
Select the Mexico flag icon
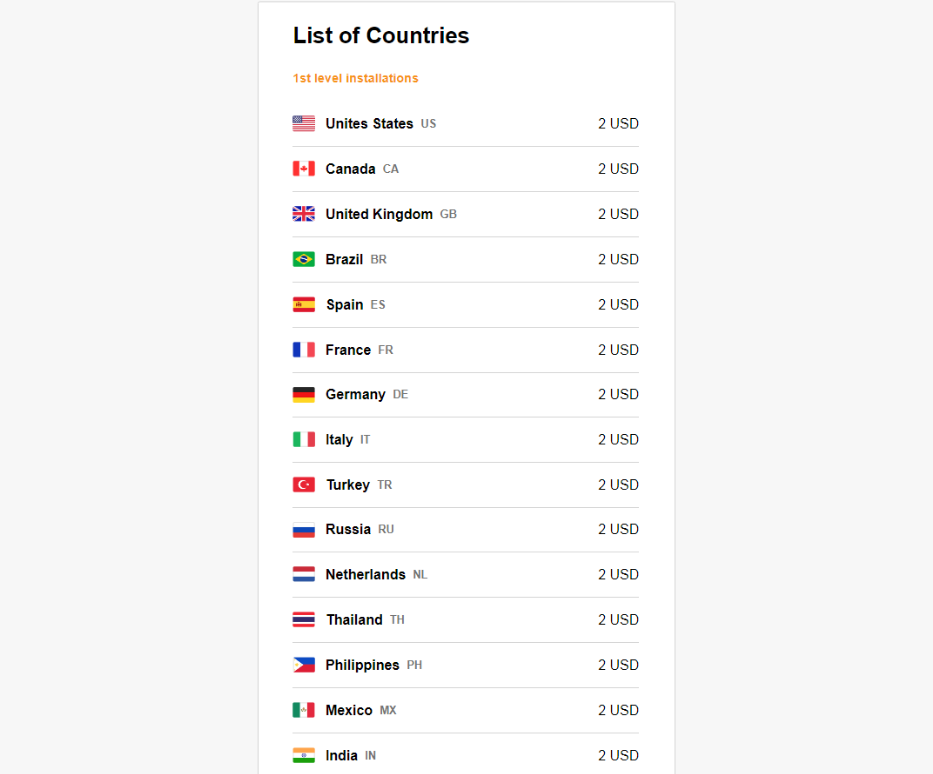pos(303,710)
